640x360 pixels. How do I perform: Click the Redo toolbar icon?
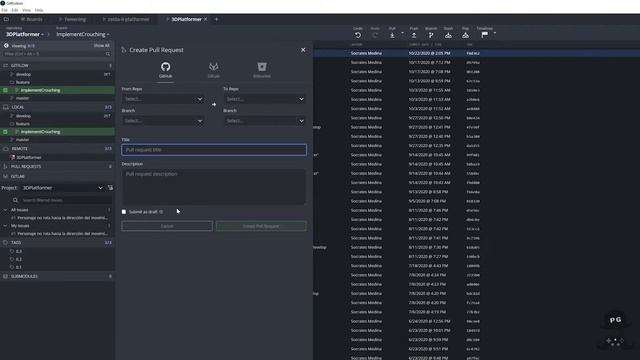pyautogui.click(x=375, y=36)
